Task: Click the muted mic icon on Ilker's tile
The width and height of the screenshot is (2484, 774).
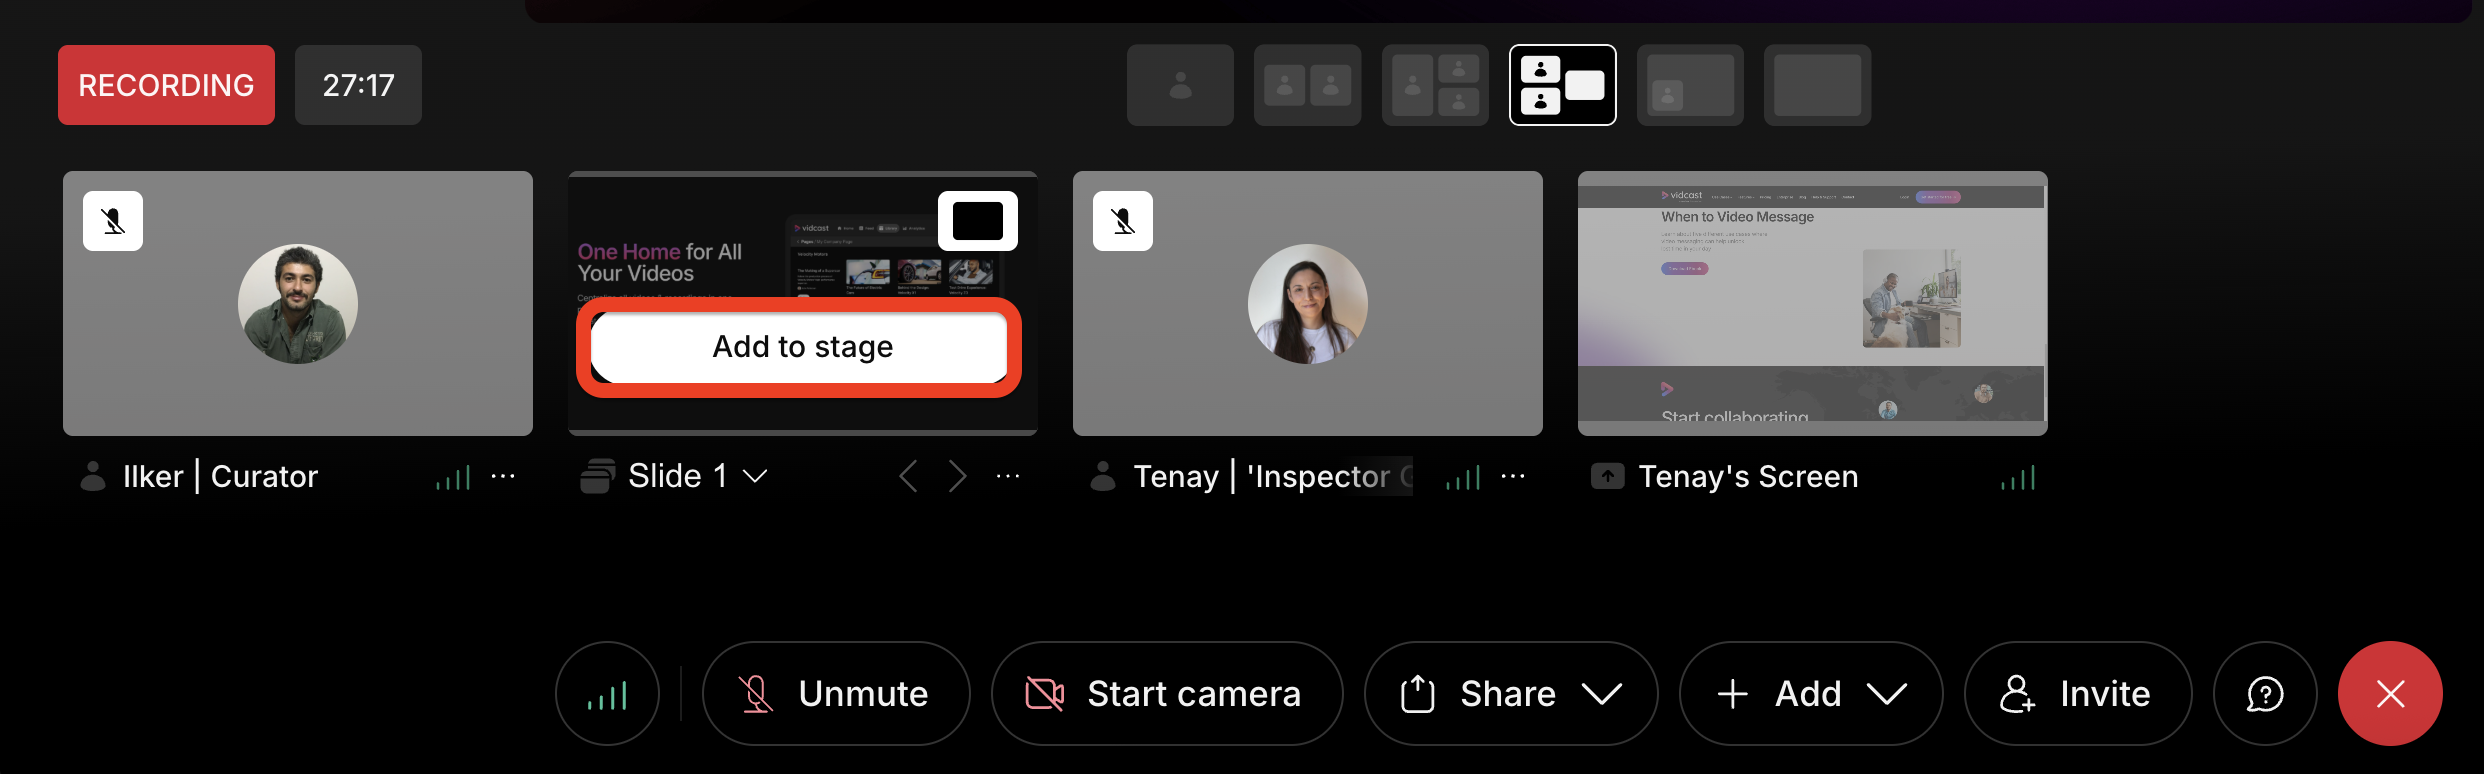Action: pyautogui.click(x=113, y=221)
